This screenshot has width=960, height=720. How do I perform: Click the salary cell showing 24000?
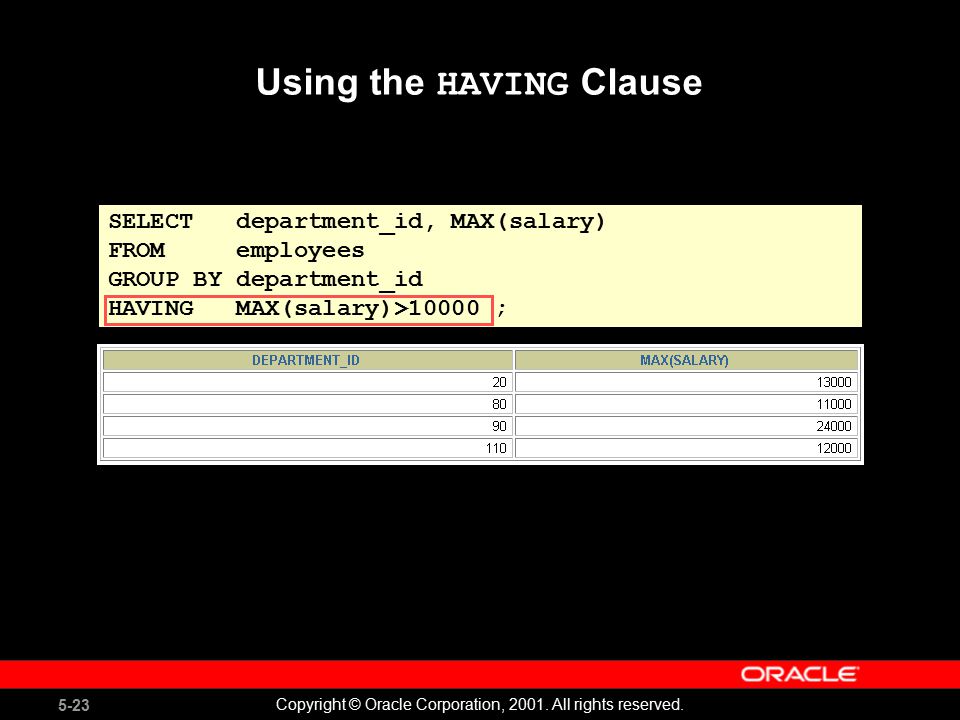coord(686,426)
